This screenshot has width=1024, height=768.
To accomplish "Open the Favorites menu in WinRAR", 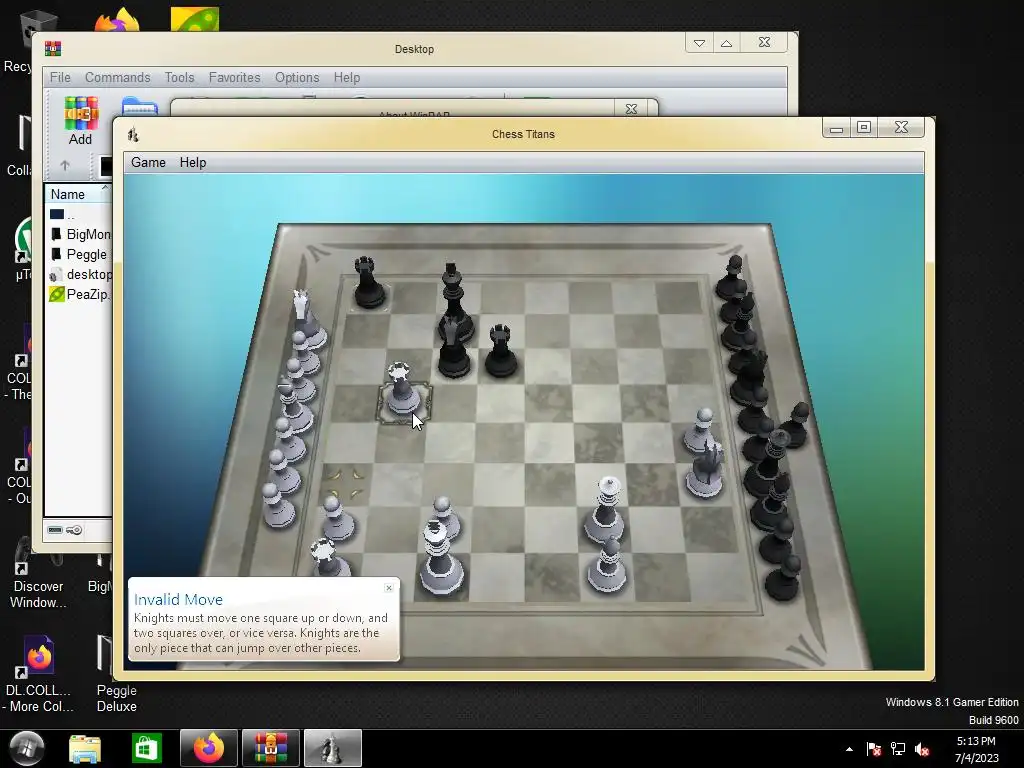I will [x=234, y=78].
